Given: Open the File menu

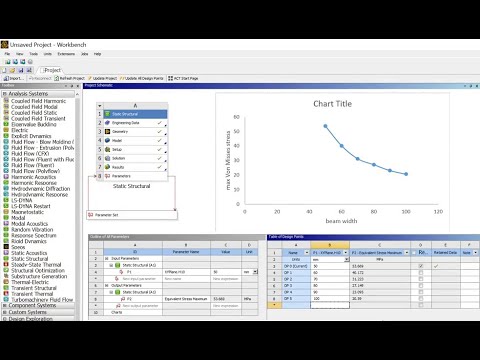Looking at the screenshot, I should pos(7,54).
